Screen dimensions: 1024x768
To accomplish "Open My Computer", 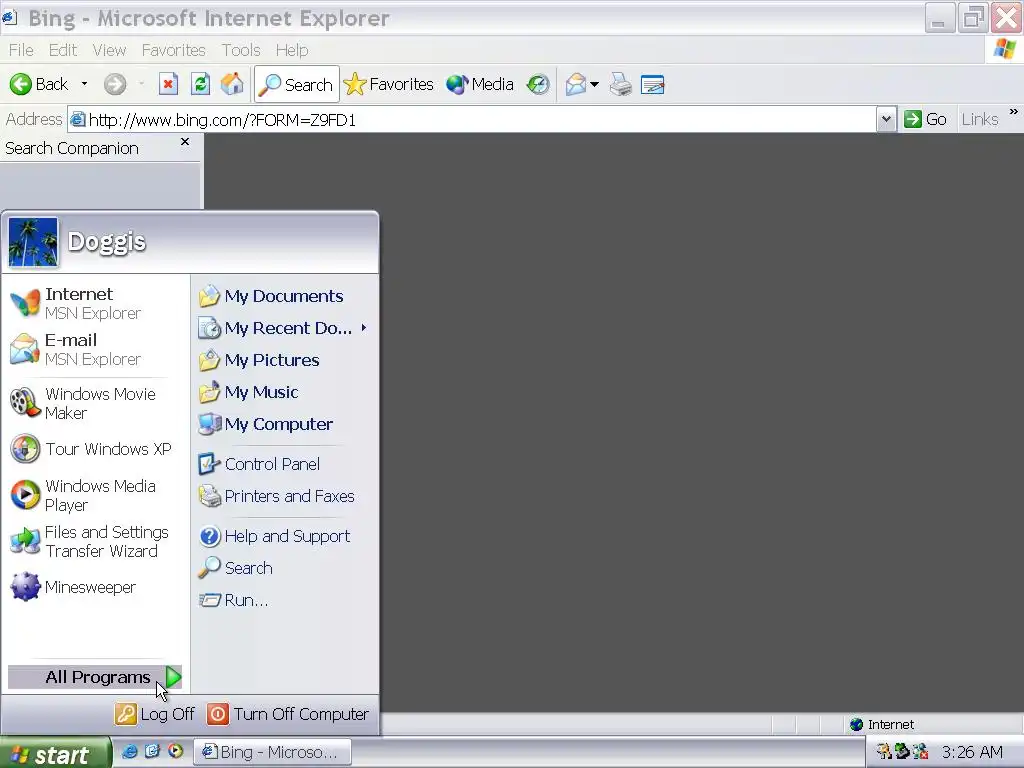I will pyautogui.click(x=284, y=424).
